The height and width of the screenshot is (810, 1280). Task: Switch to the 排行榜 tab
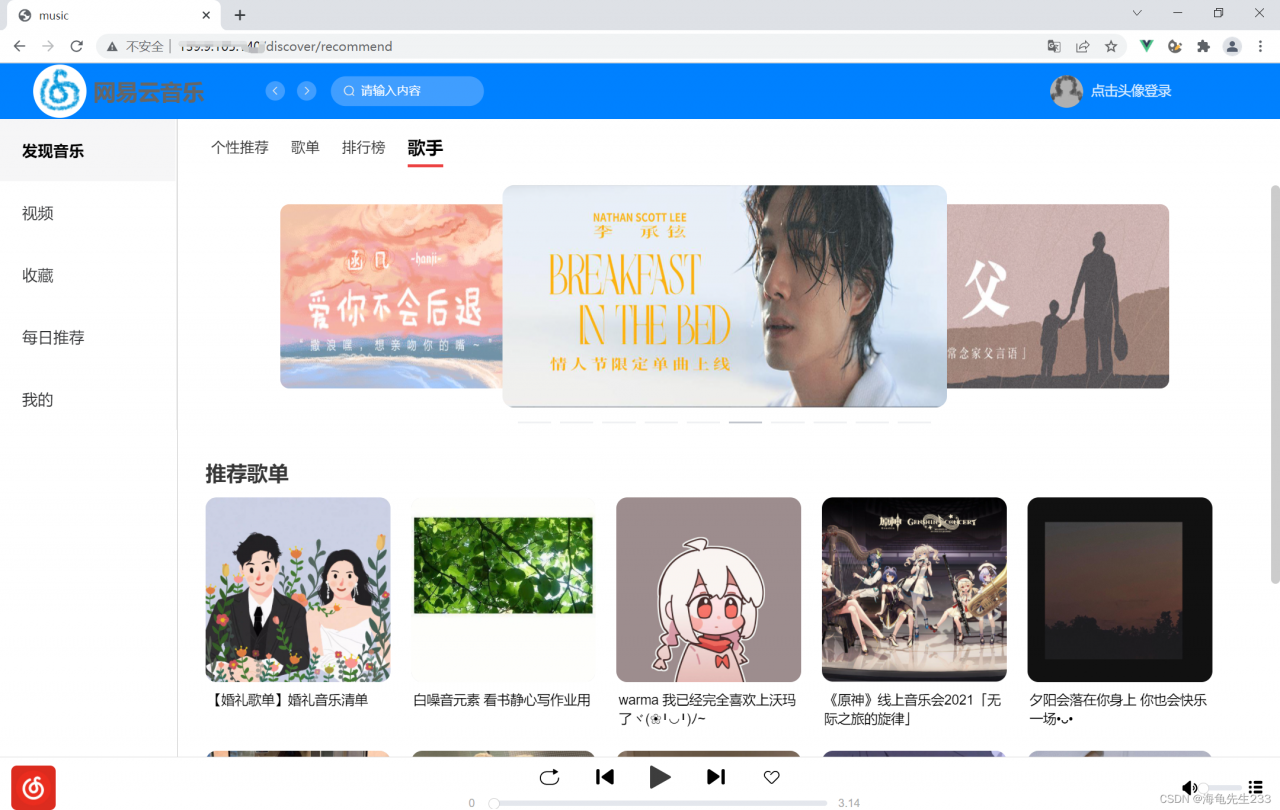364,147
